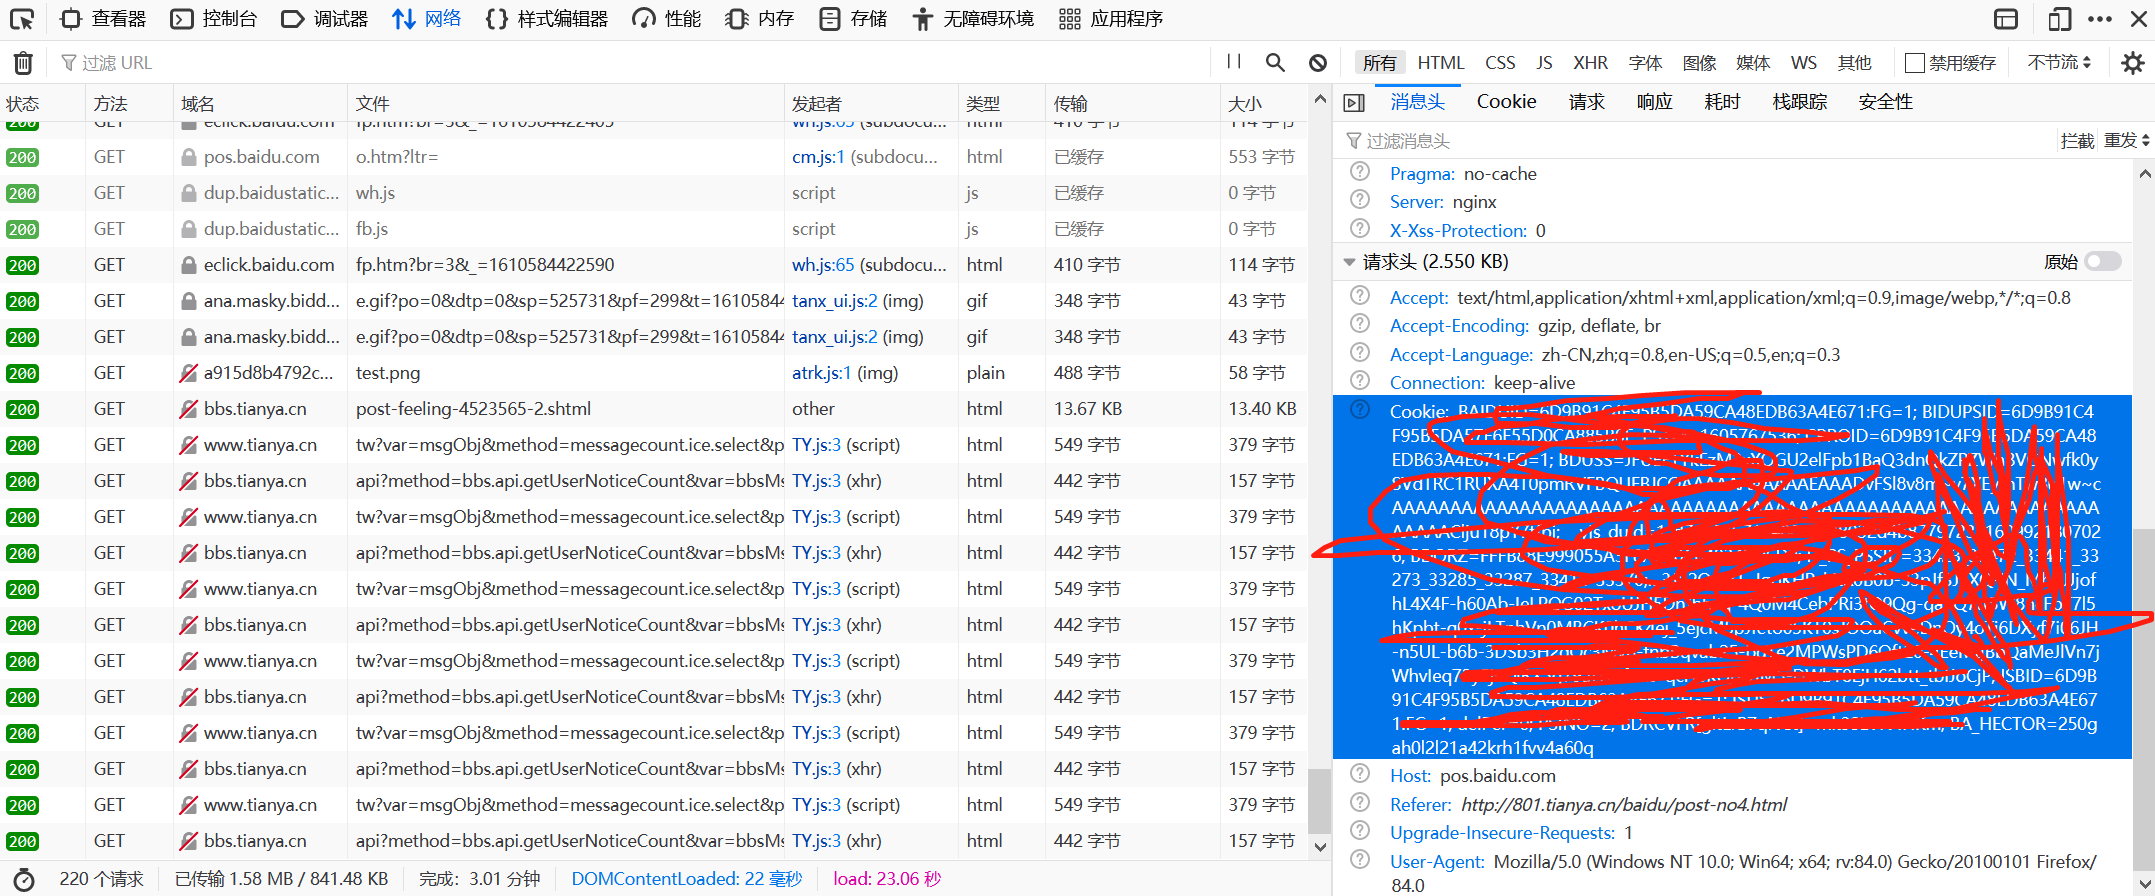Click the 拦截 block button
This screenshot has height=896, width=2155.
coord(2077,141)
